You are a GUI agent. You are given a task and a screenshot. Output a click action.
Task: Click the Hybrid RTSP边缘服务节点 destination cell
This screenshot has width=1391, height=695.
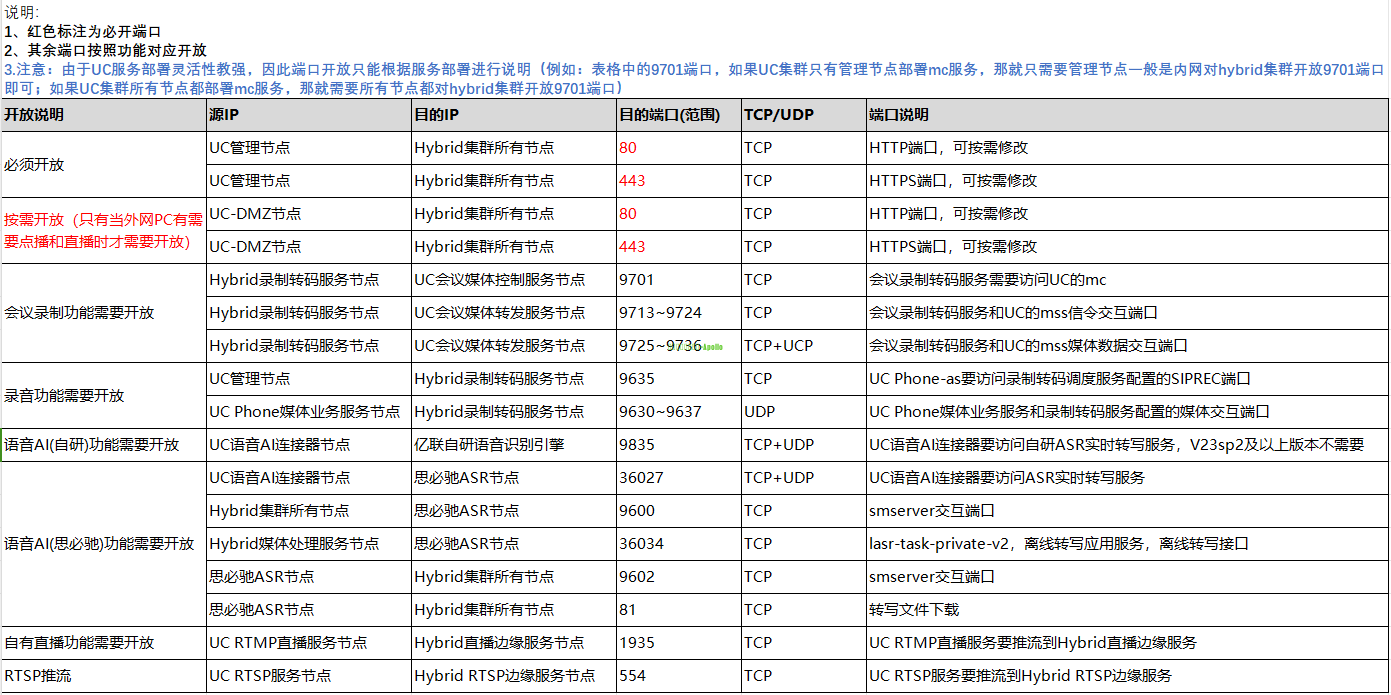tap(512, 676)
